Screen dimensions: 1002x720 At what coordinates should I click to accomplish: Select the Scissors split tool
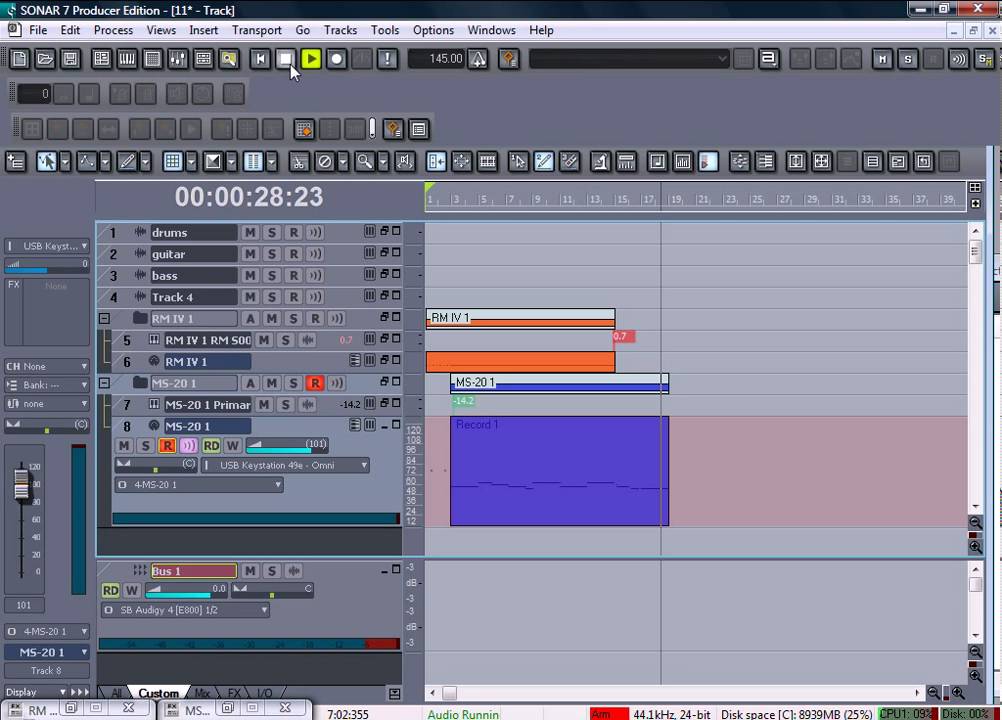click(298, 162)
